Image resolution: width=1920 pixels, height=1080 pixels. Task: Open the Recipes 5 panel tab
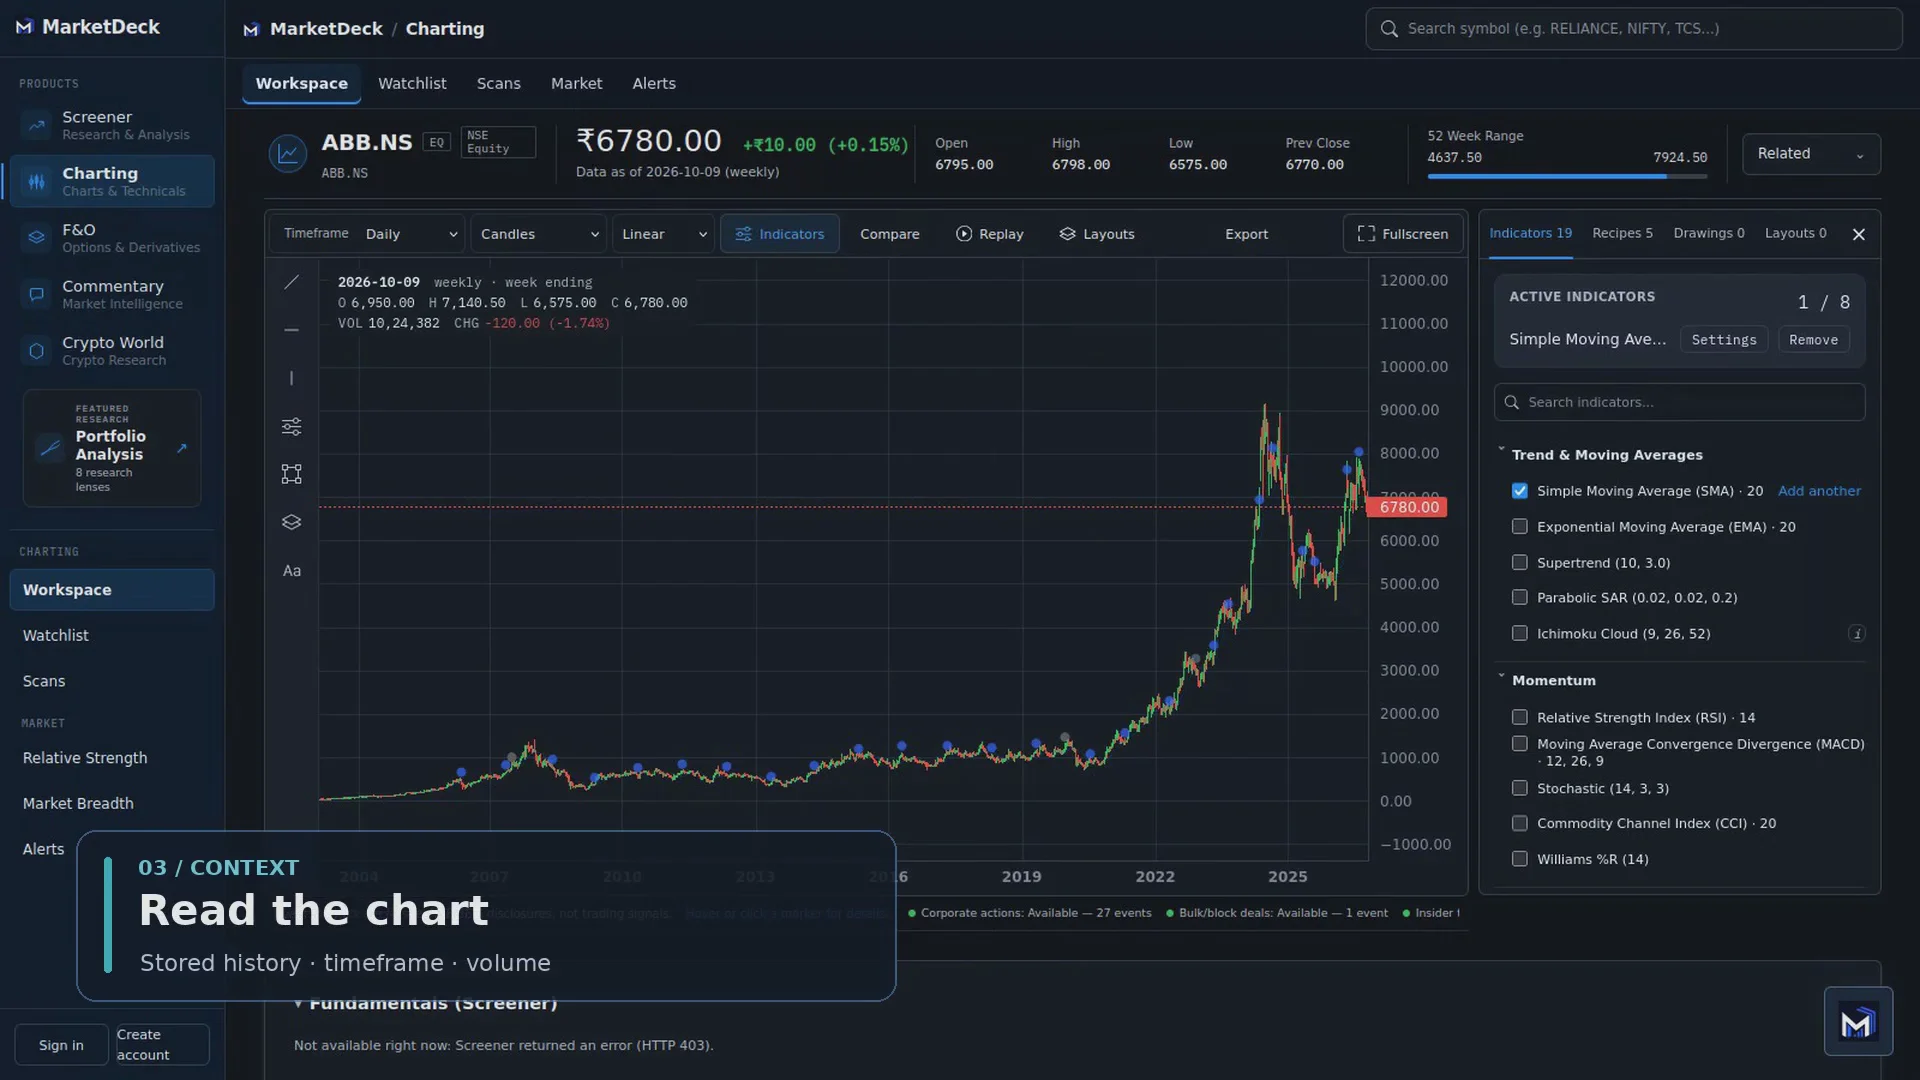click(1622, 233)
